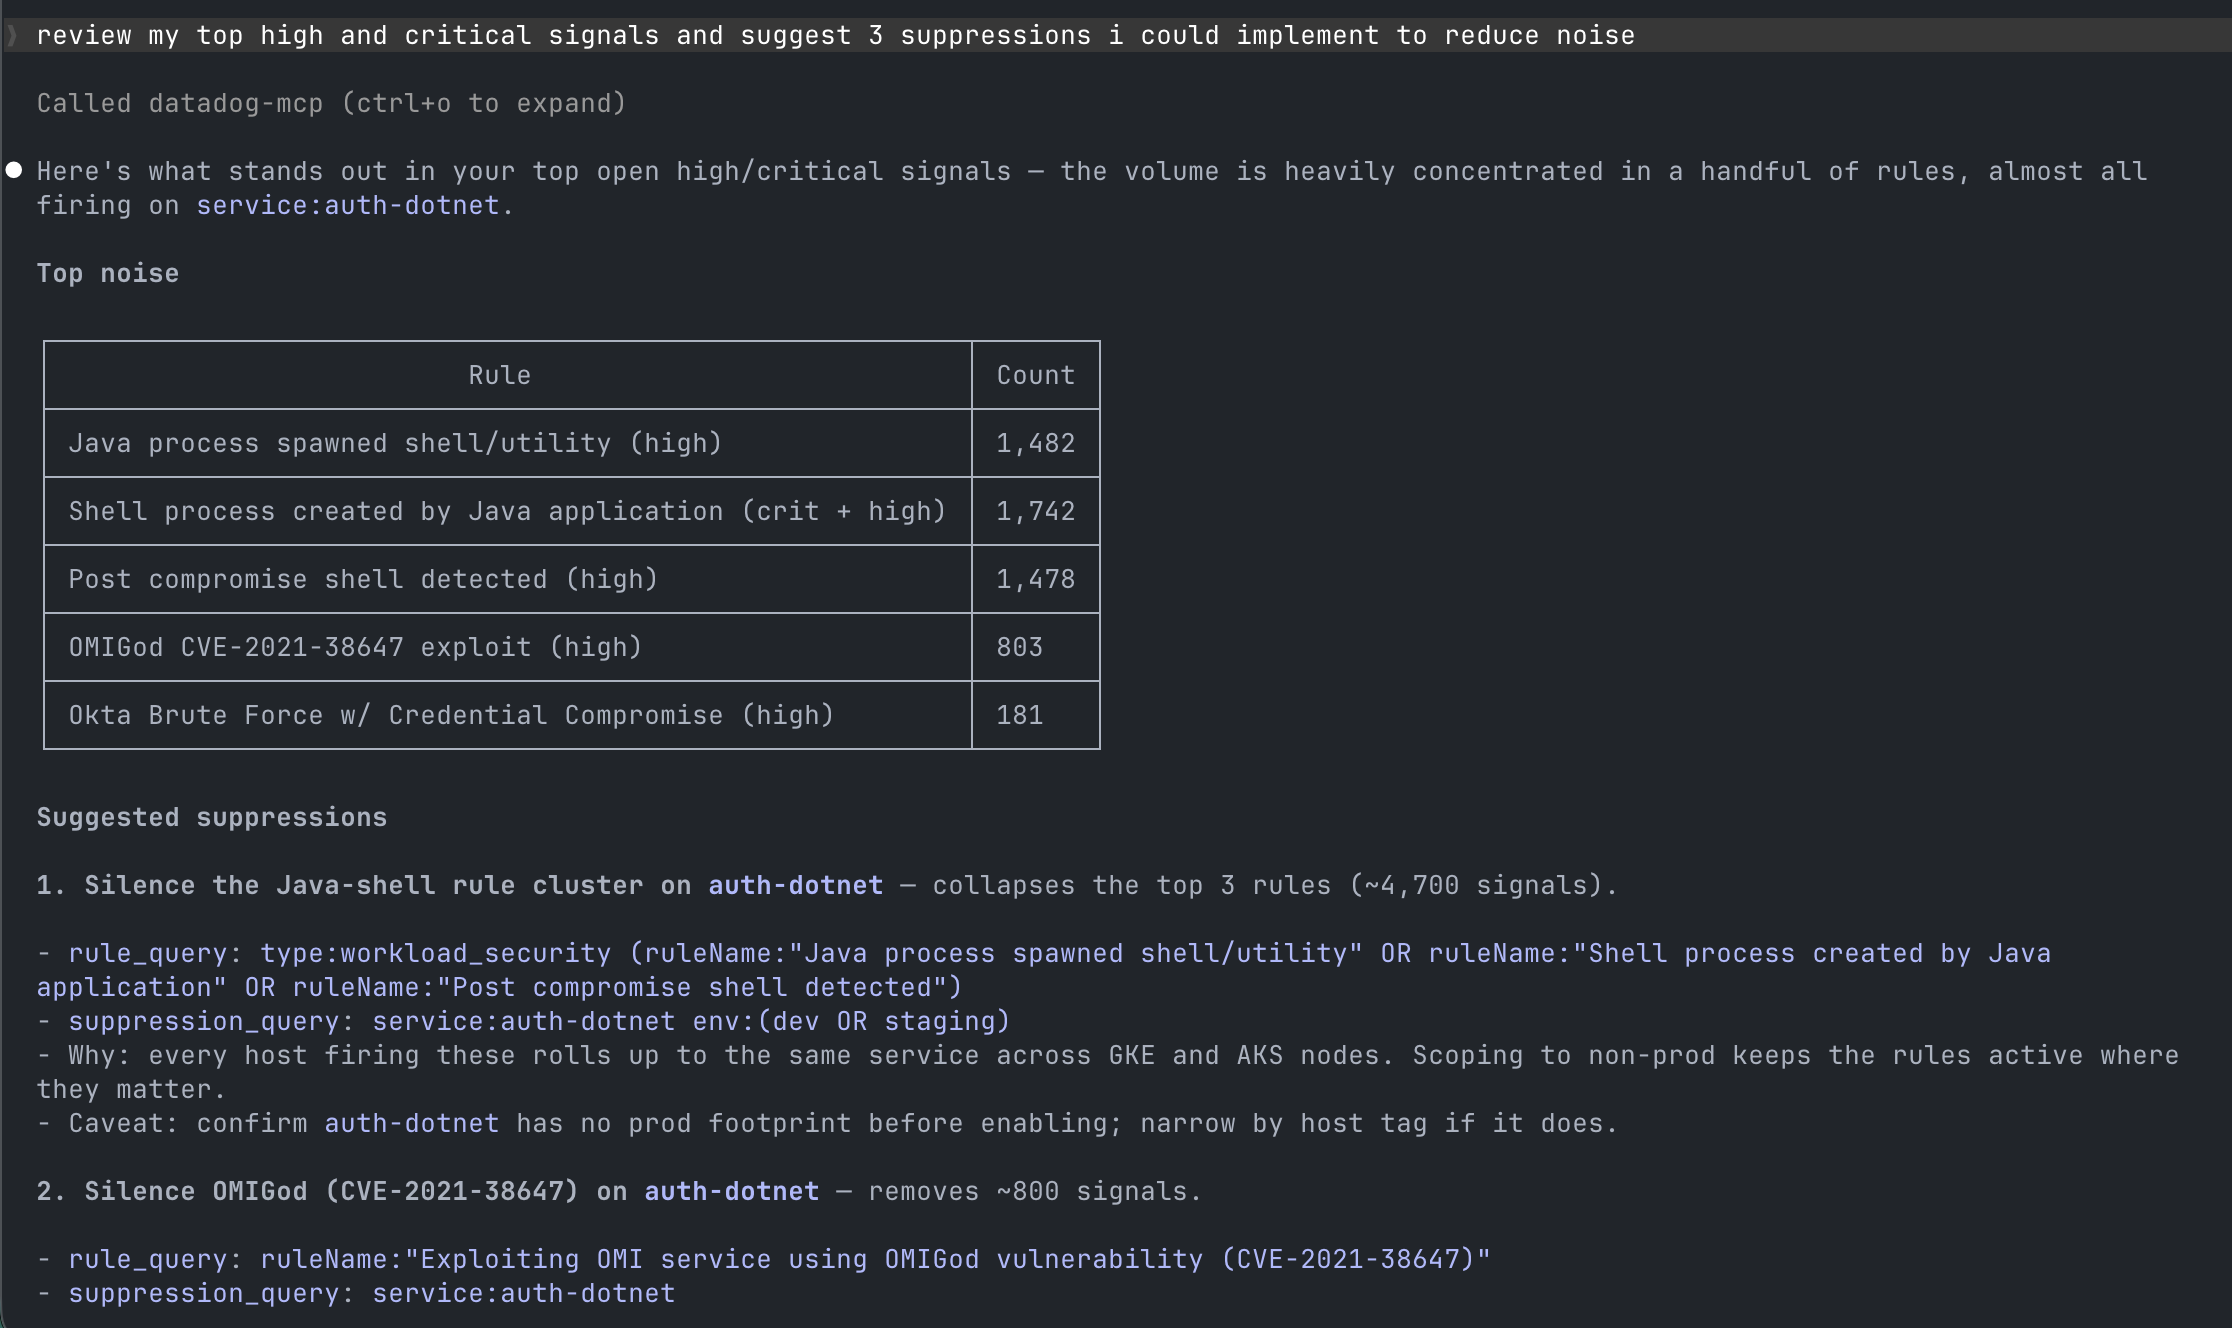Click count value 1,742

1035,512
